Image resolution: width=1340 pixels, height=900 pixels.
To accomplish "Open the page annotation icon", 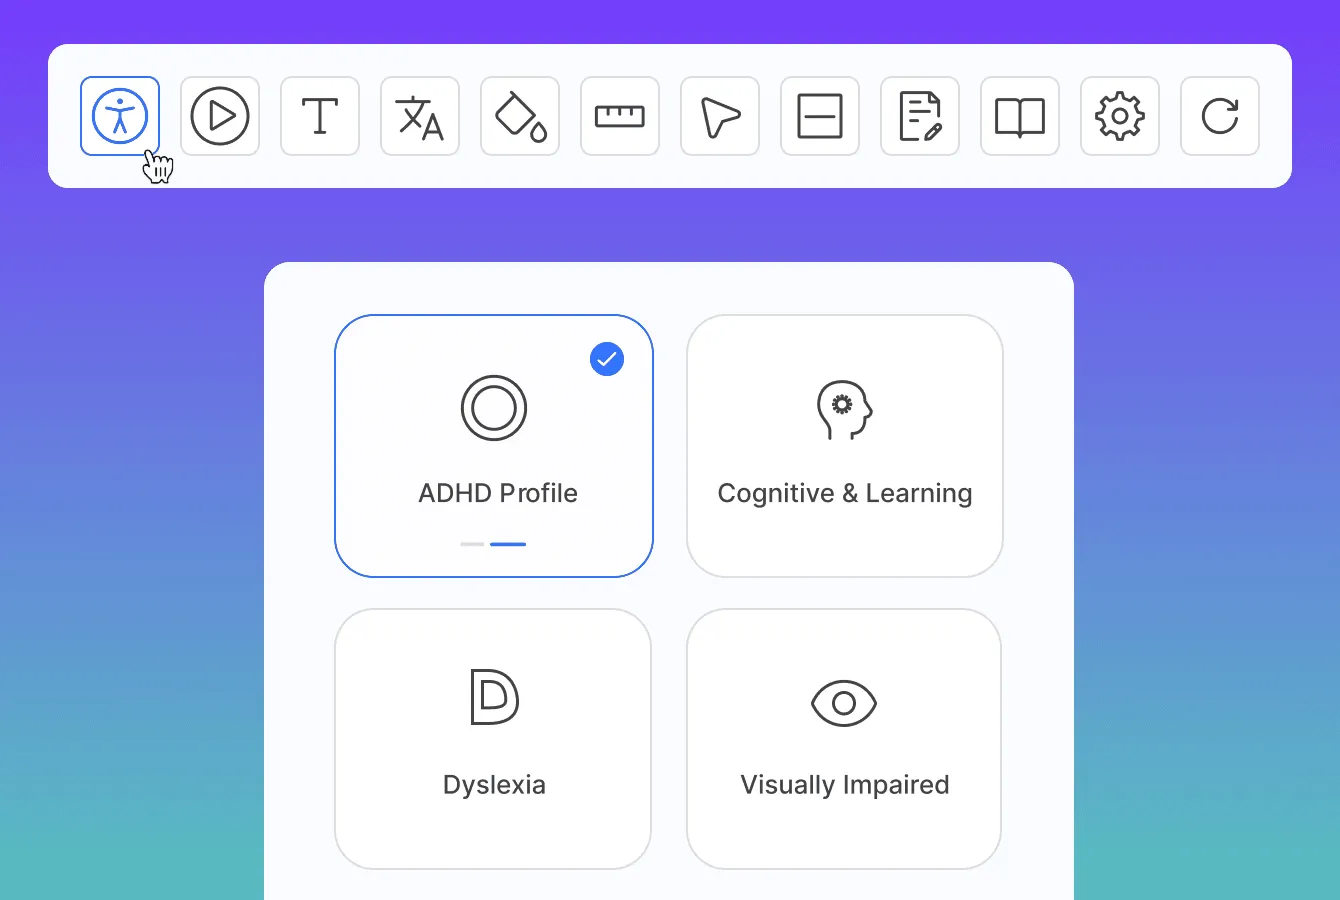I will point(920,116).
